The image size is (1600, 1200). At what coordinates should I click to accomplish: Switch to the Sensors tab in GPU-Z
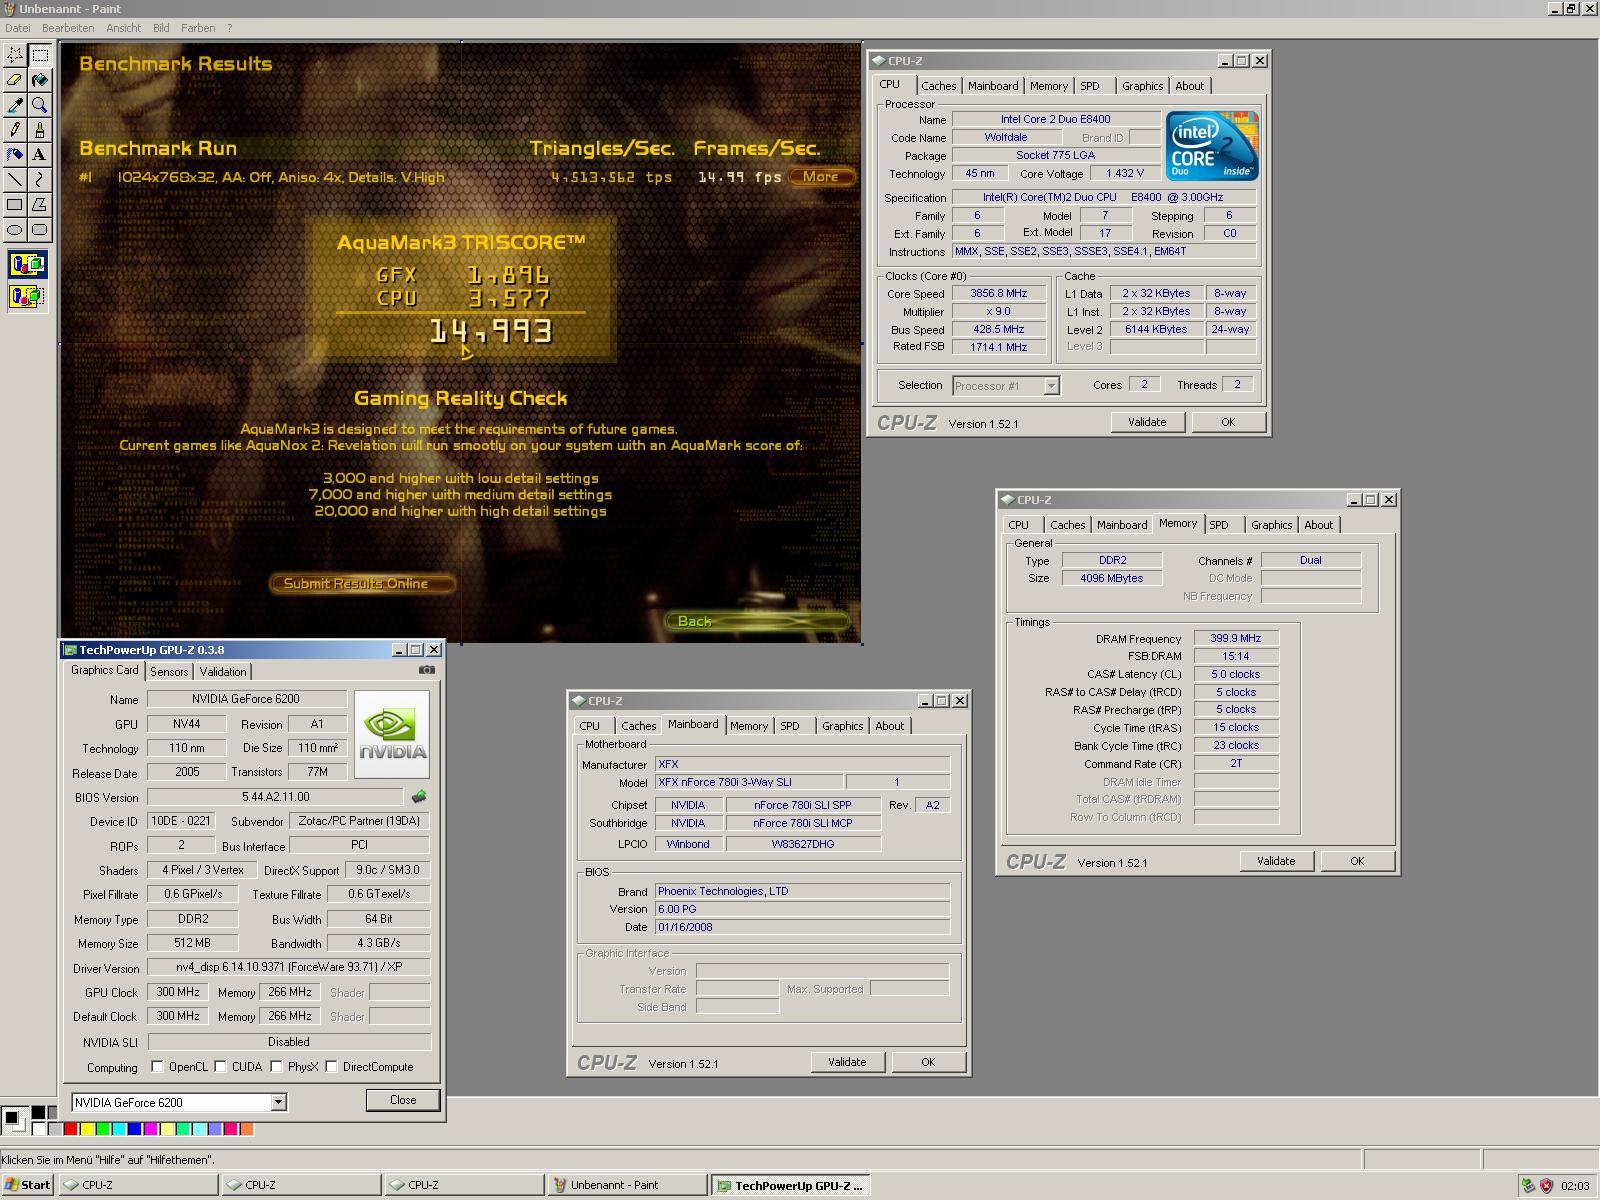point(169,672)
